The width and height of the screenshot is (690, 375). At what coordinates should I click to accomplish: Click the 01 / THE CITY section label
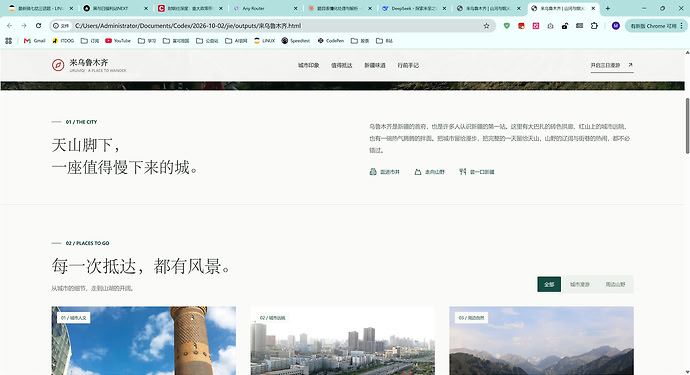pos(81,122)
